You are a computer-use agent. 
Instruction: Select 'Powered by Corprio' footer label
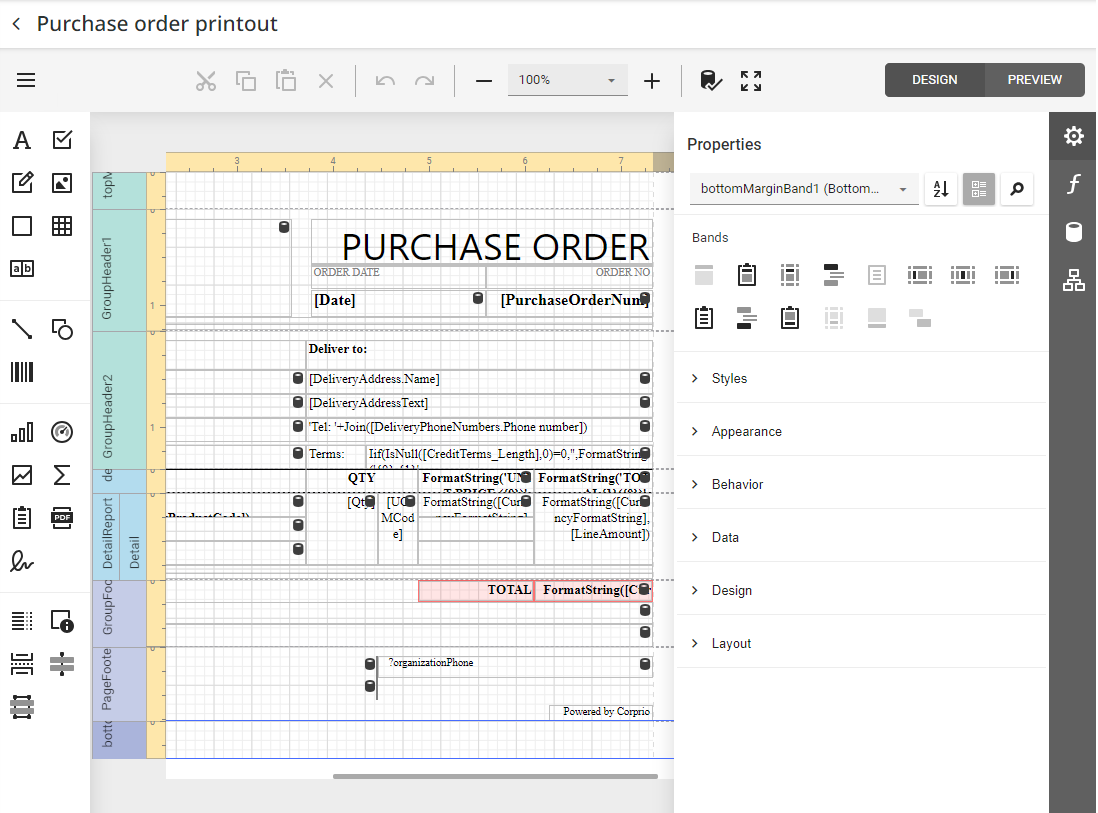point(601,712)
